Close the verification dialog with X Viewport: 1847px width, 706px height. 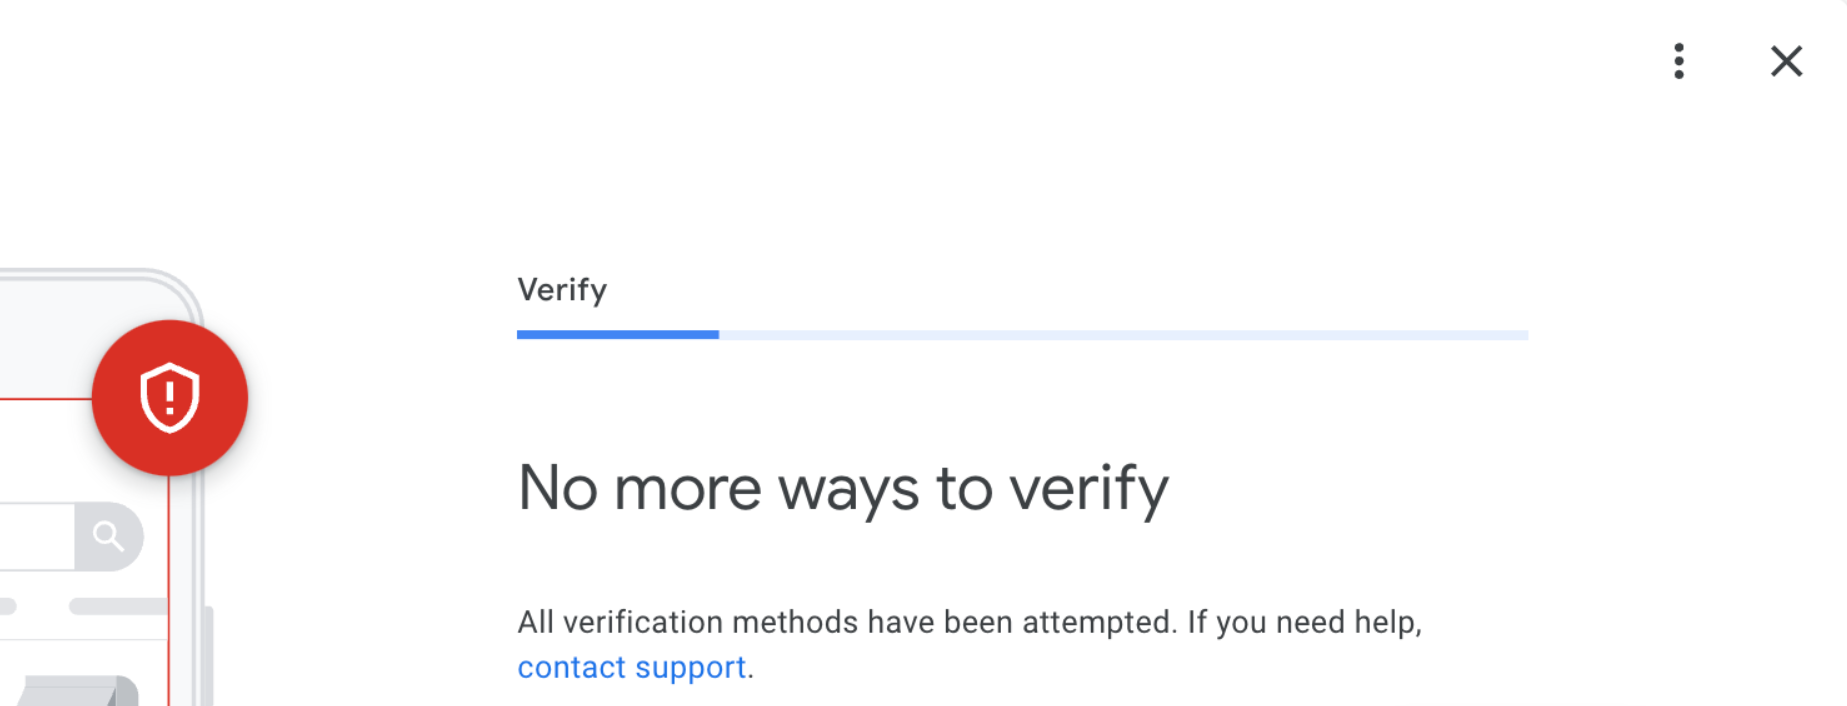pos(1786,61)
